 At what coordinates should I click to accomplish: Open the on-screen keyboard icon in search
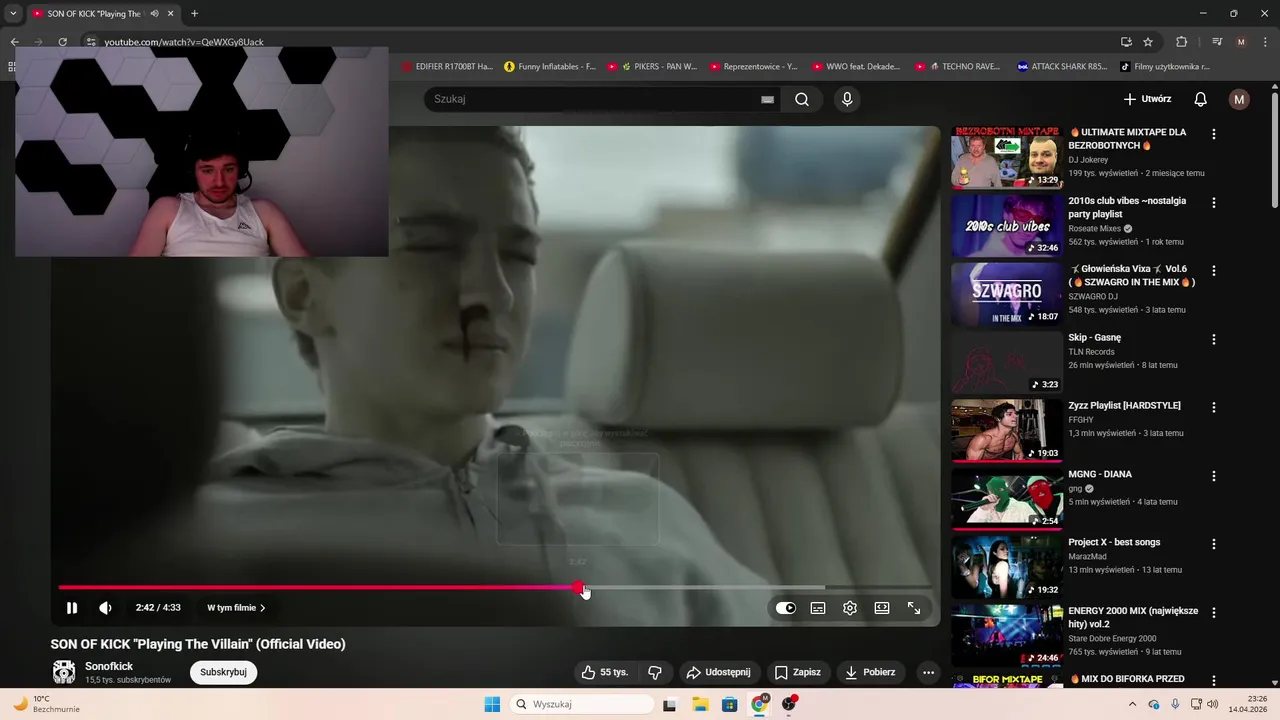pos(767,99)
